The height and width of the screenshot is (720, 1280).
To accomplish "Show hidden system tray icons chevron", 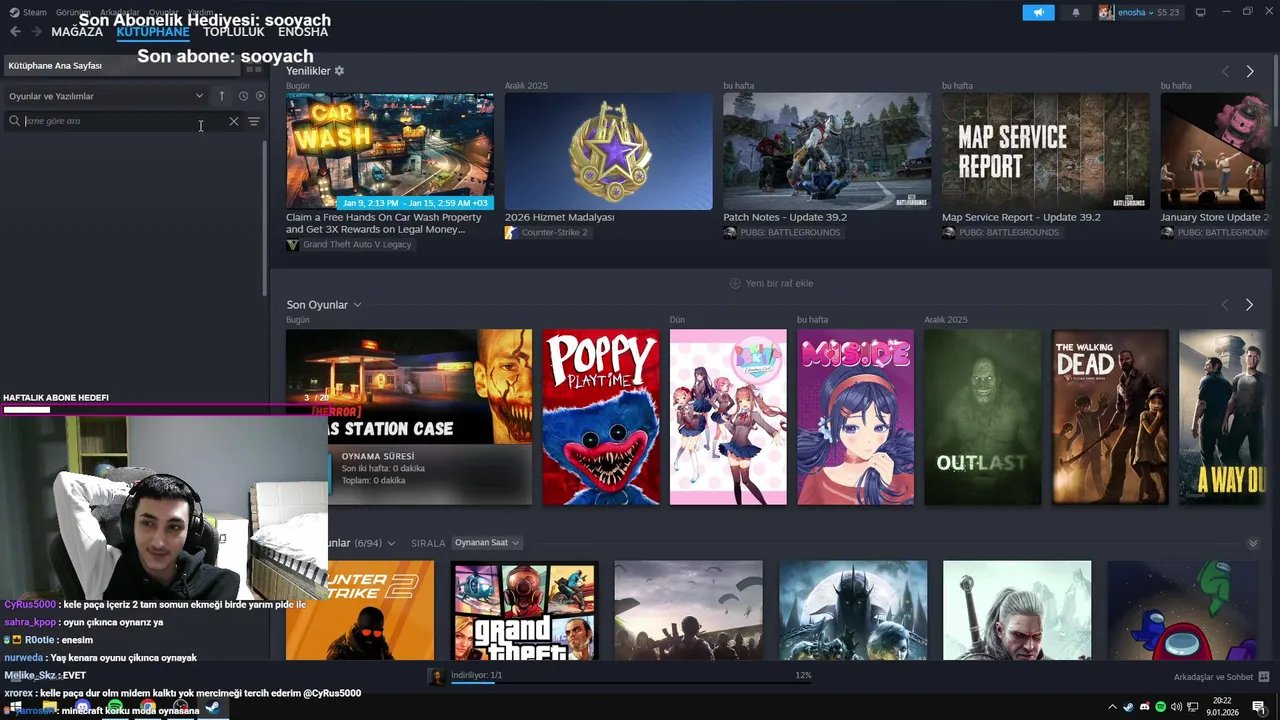I will coord(1112,707).
